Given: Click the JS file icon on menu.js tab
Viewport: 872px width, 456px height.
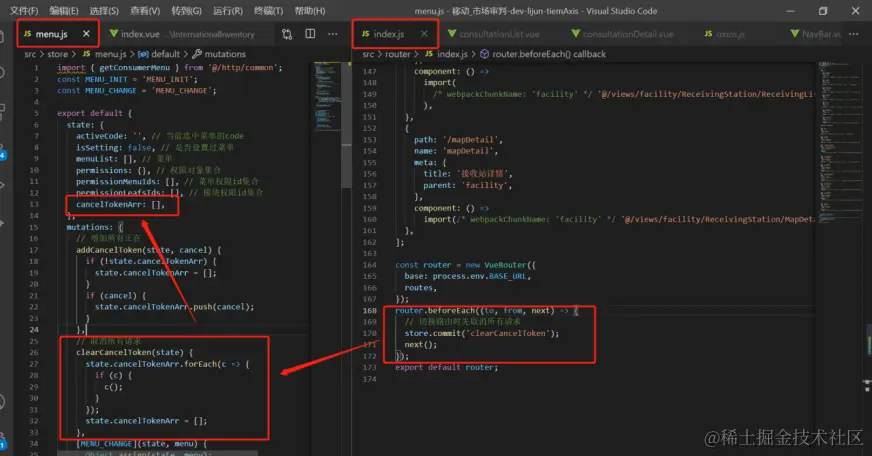Looking at the screenshot, I should 27,34.
